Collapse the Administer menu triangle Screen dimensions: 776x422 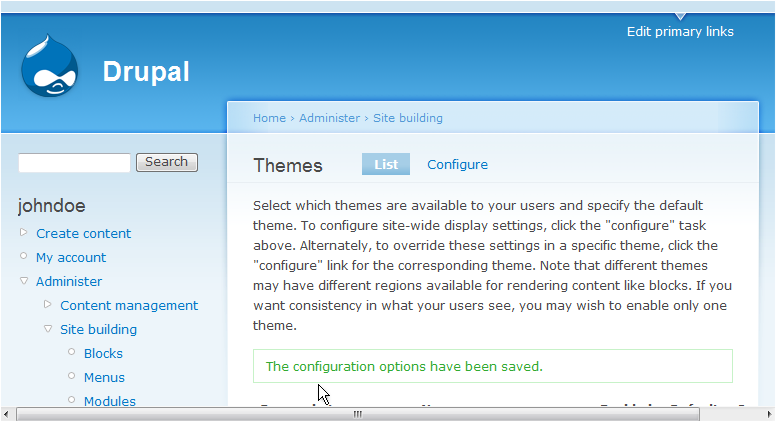tap(24, 281)
